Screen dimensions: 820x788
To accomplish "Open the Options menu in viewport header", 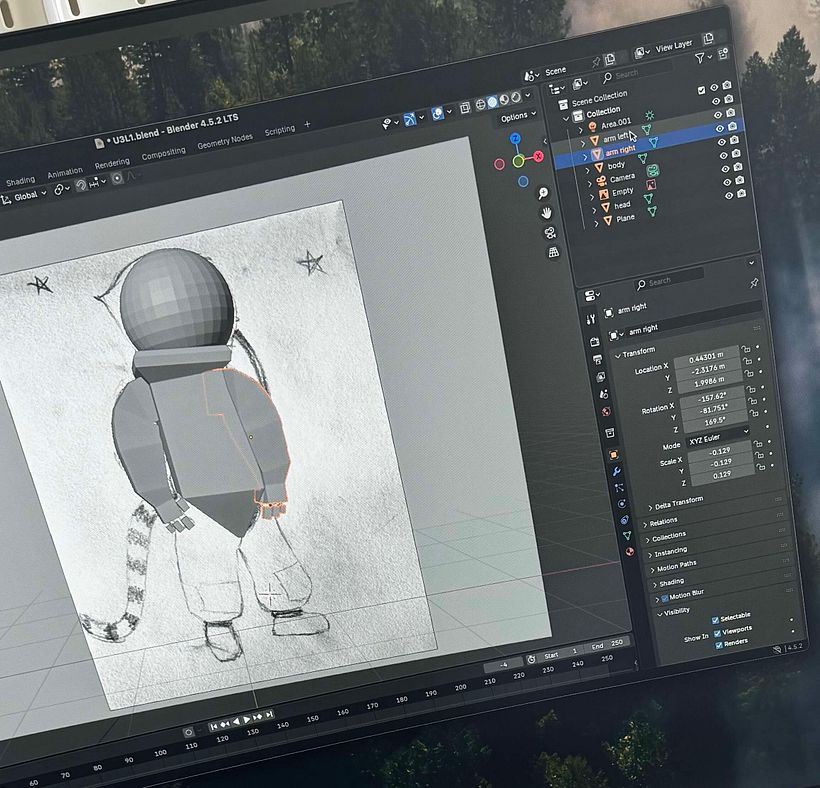I will coord(516,118).
